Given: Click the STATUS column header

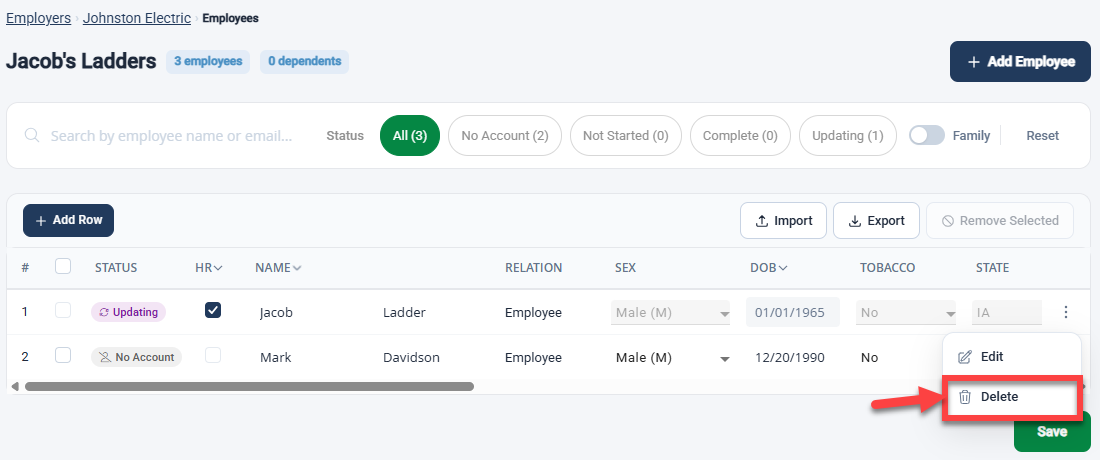Looking at the screenshot, I should pos(116,268).
